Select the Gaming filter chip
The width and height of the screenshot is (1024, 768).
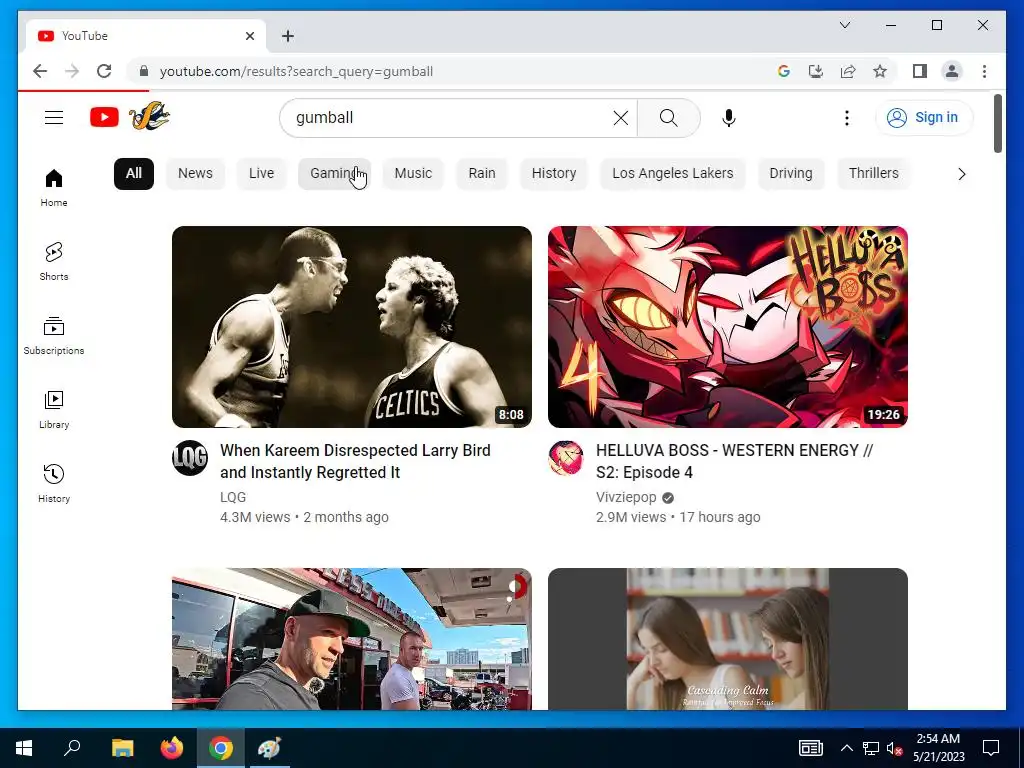(x=334, y=174)
